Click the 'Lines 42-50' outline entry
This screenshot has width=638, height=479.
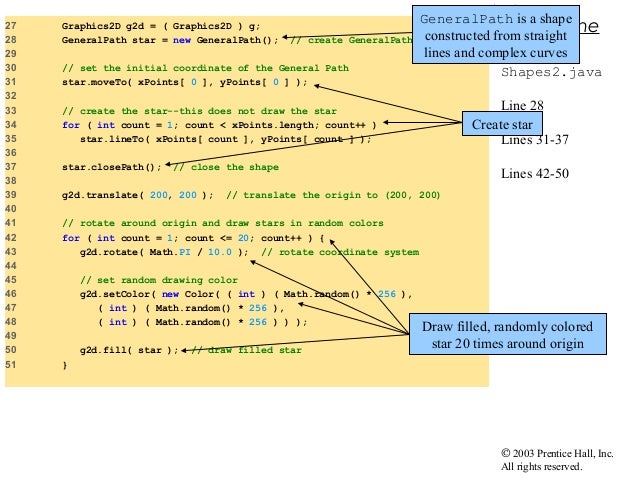coord(535,173)
